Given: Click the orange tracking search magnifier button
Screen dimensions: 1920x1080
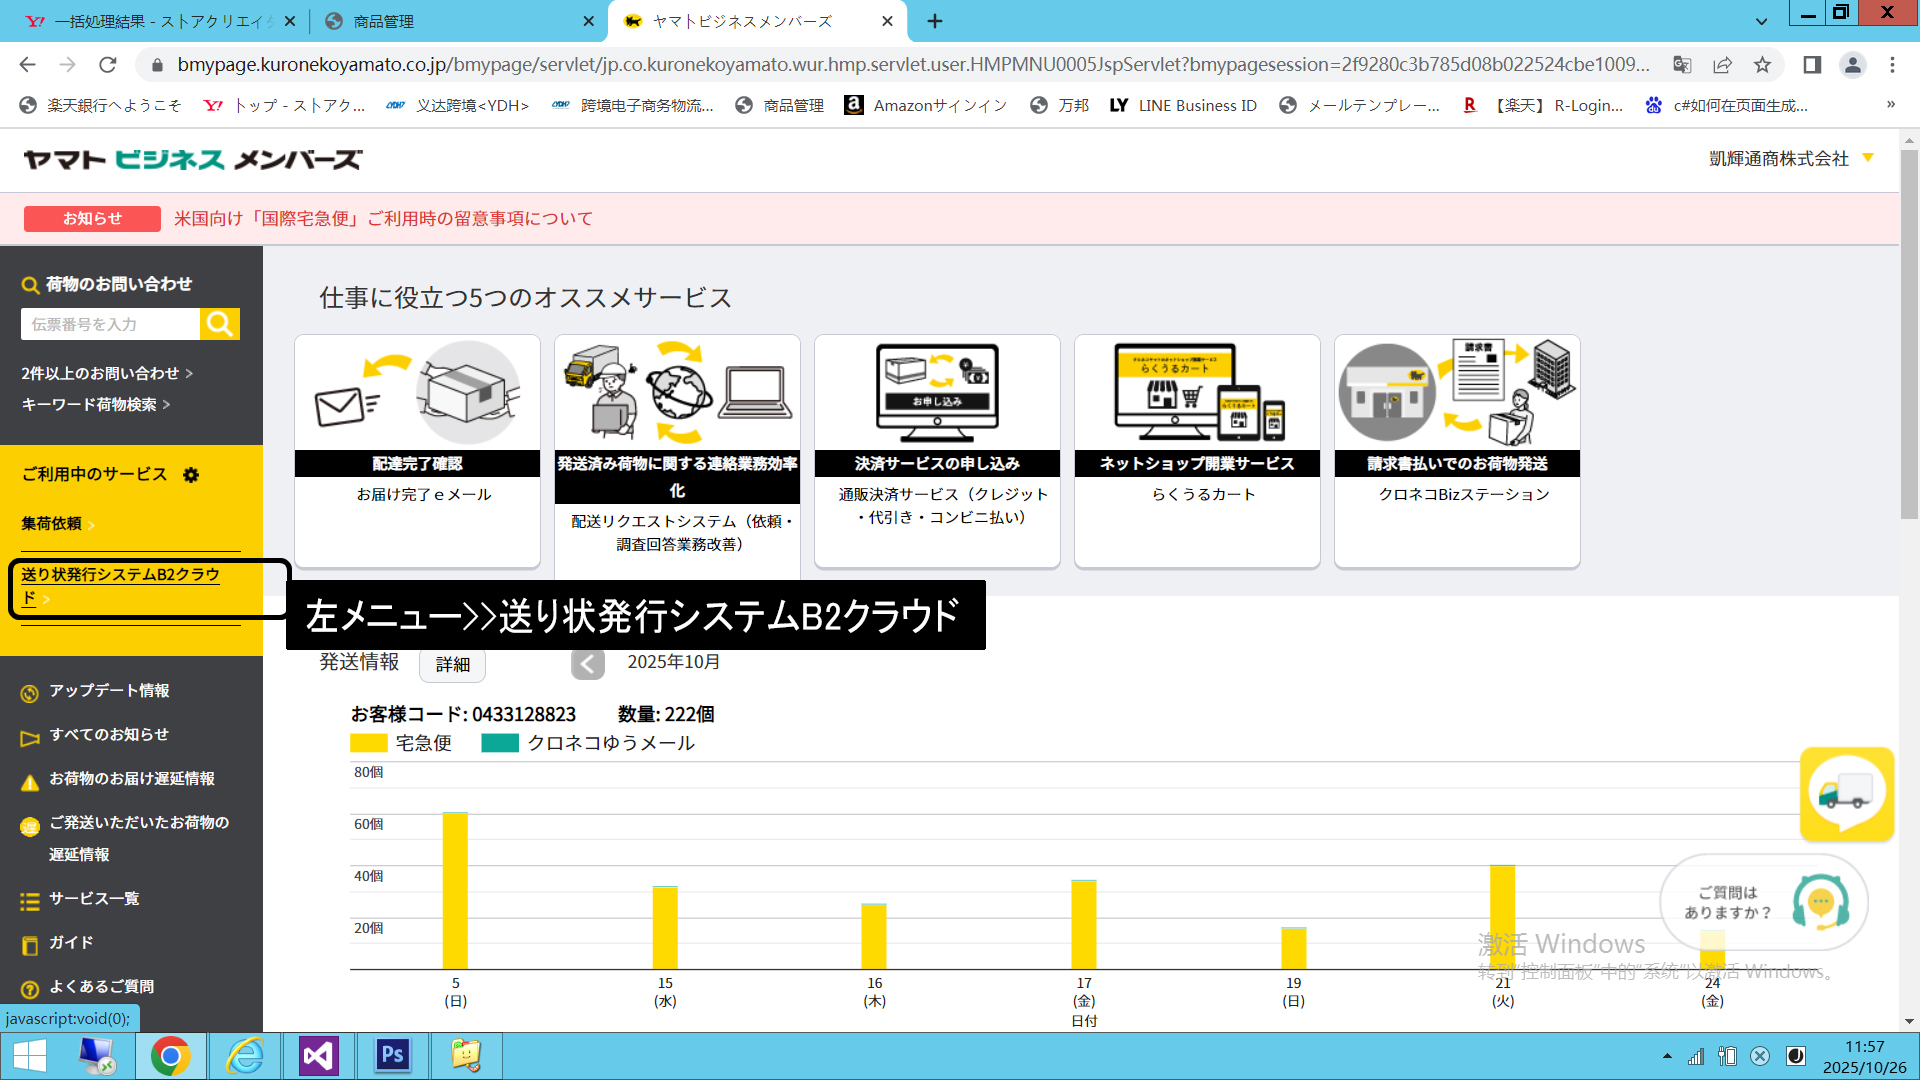Looking at the screenshot, I should pyautogui.click(x=220, y=324).
